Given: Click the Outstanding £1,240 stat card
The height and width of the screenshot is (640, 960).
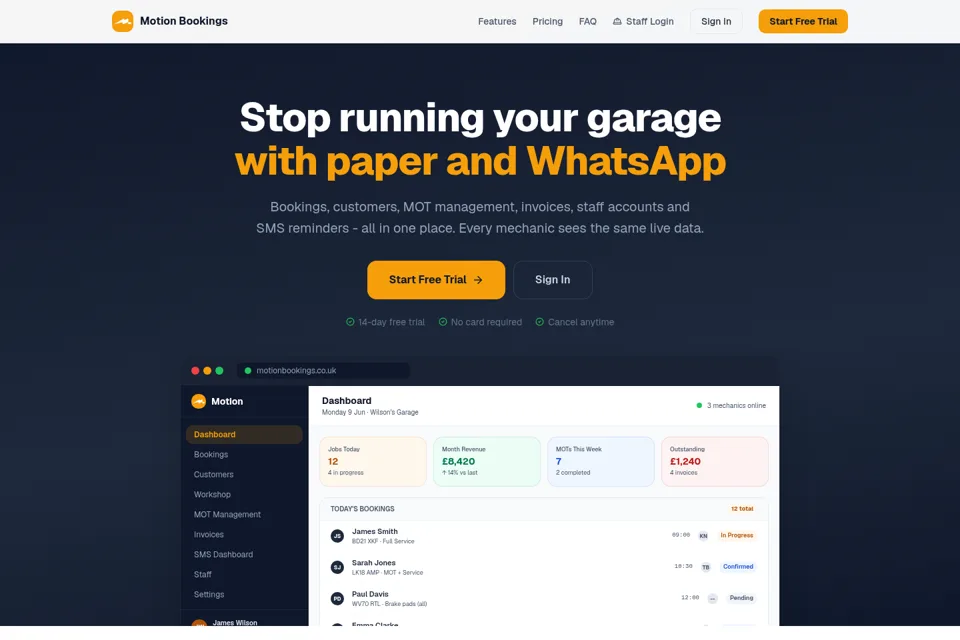Looking at the screenshot, I should tap(714, 461).
